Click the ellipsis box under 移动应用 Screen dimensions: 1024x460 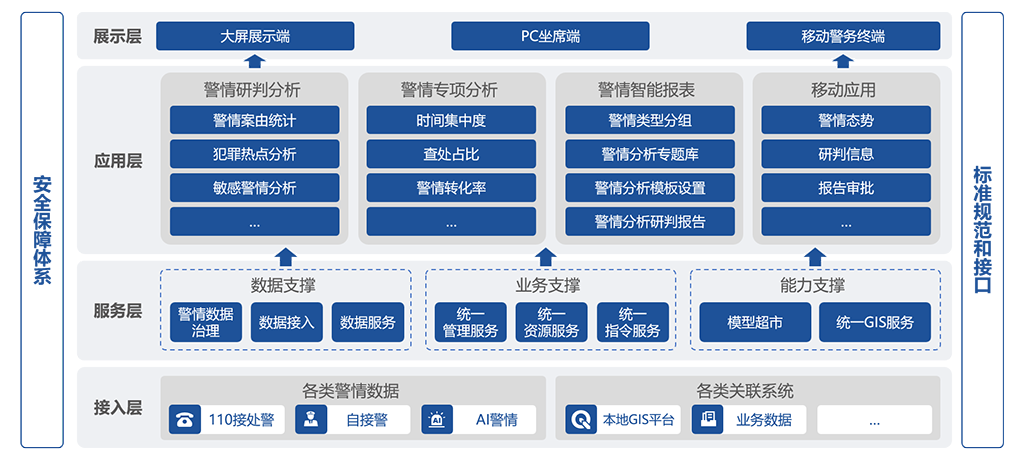click(x=846, y=222)
